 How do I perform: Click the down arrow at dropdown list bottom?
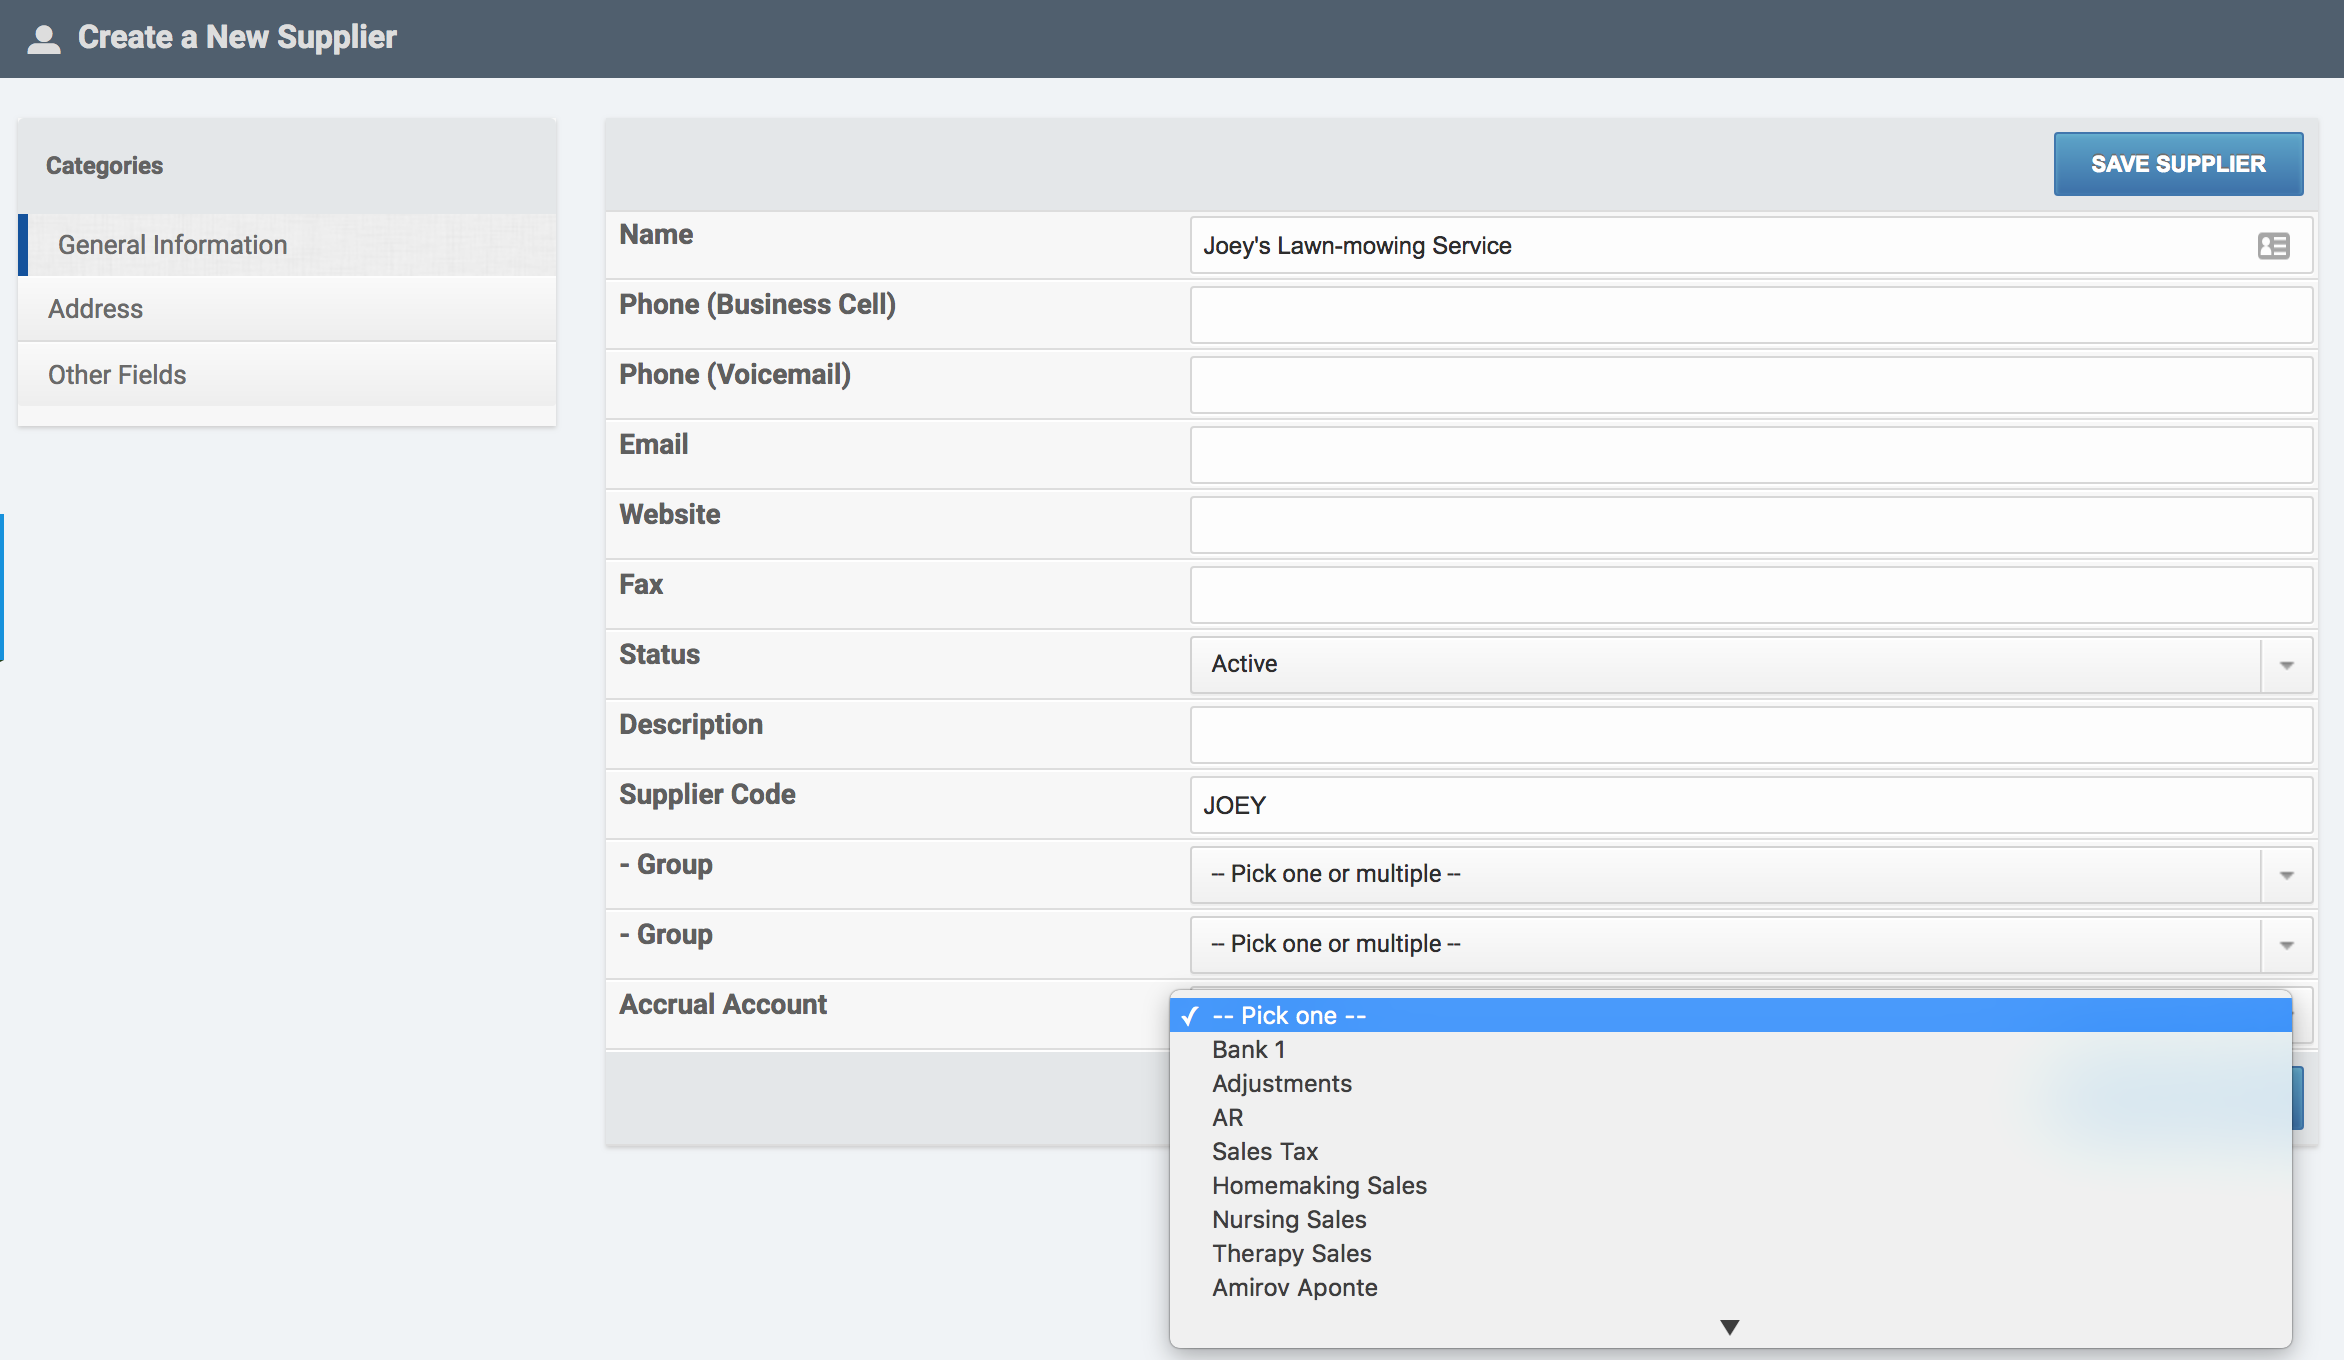point(1729,1327)
